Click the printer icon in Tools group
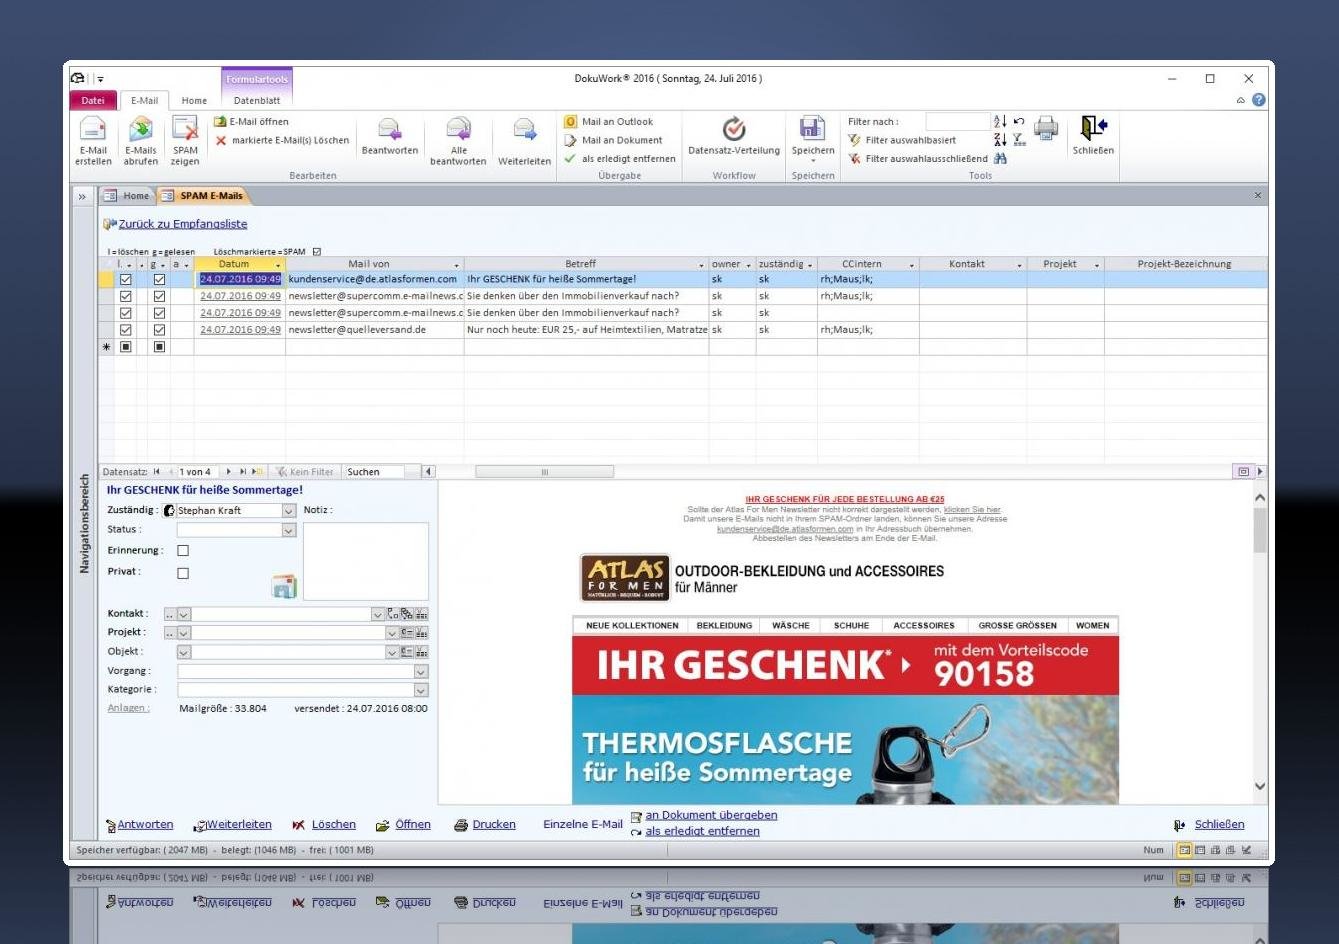The width and height of the screenshot is (1339, 944). click(1046, 128)
